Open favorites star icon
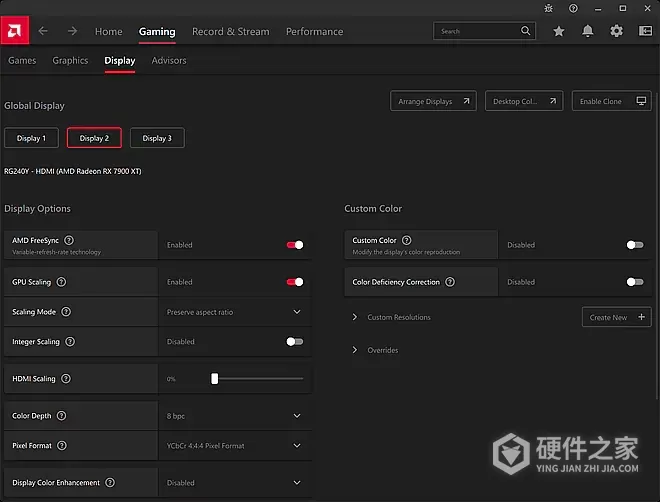Viewport: 660px width, 502px height. 559,31
